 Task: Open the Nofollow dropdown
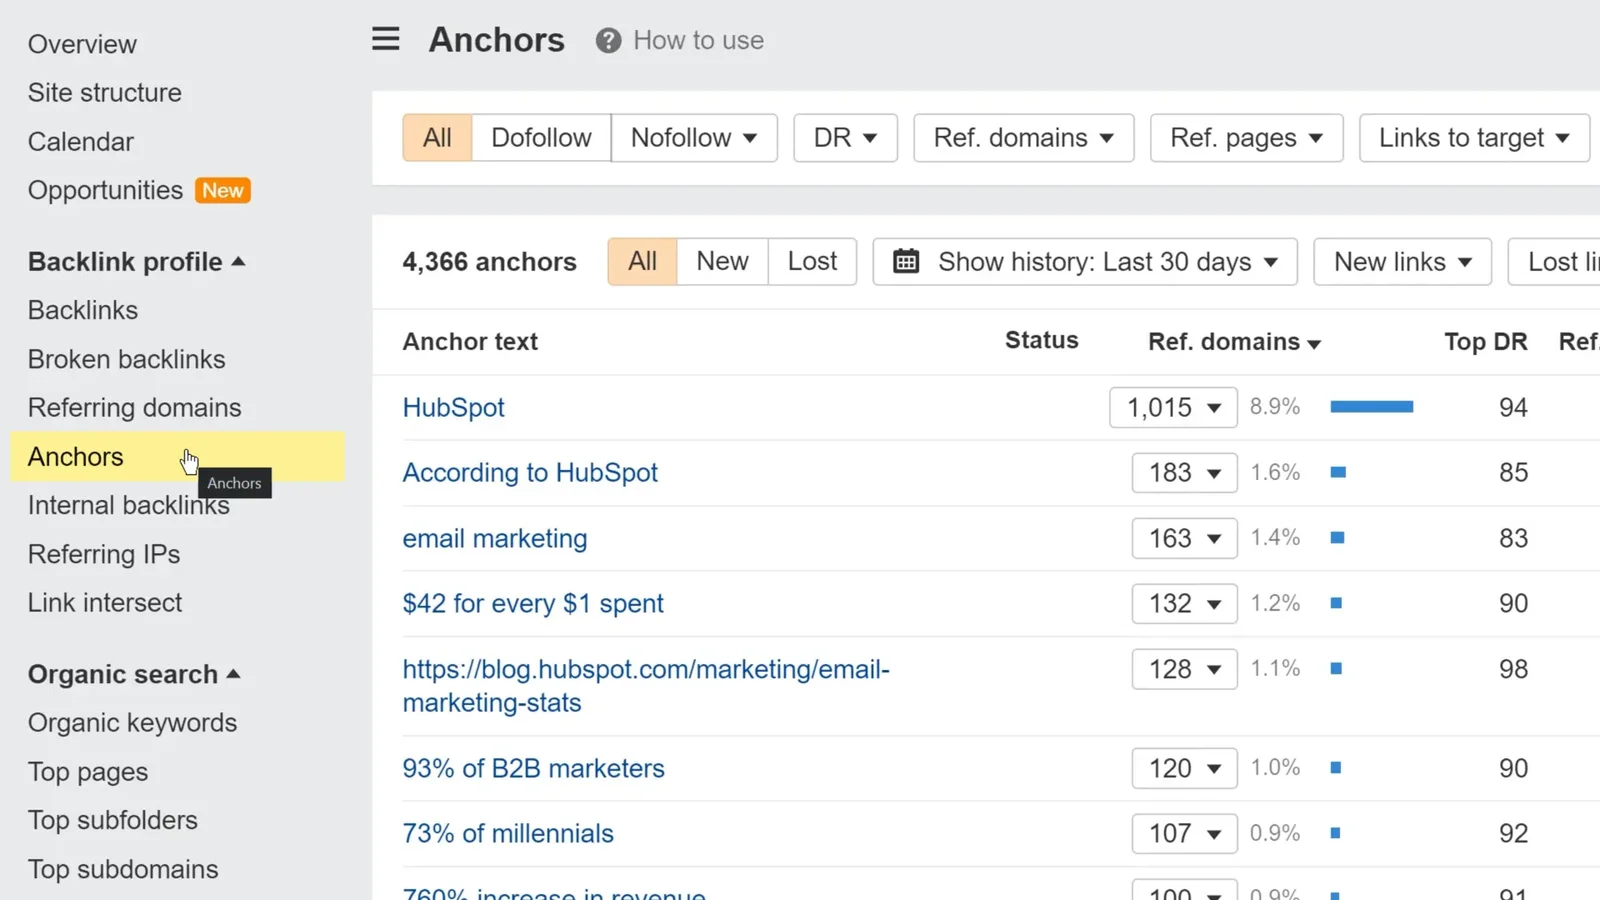pyautogui.click(x=694, y=138)
